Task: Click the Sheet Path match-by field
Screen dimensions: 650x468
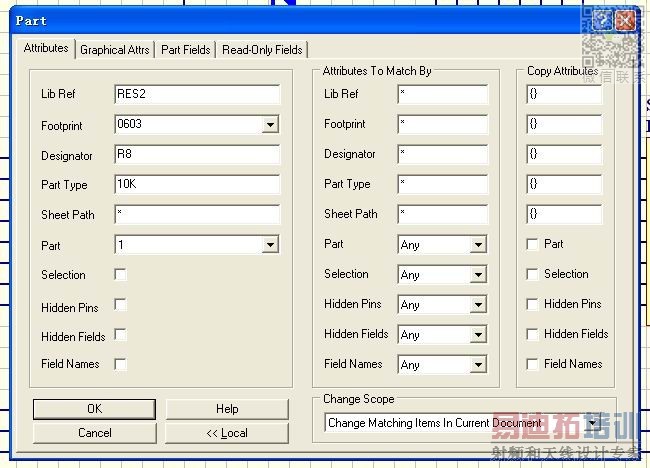Action: click(x=442, y=214)
